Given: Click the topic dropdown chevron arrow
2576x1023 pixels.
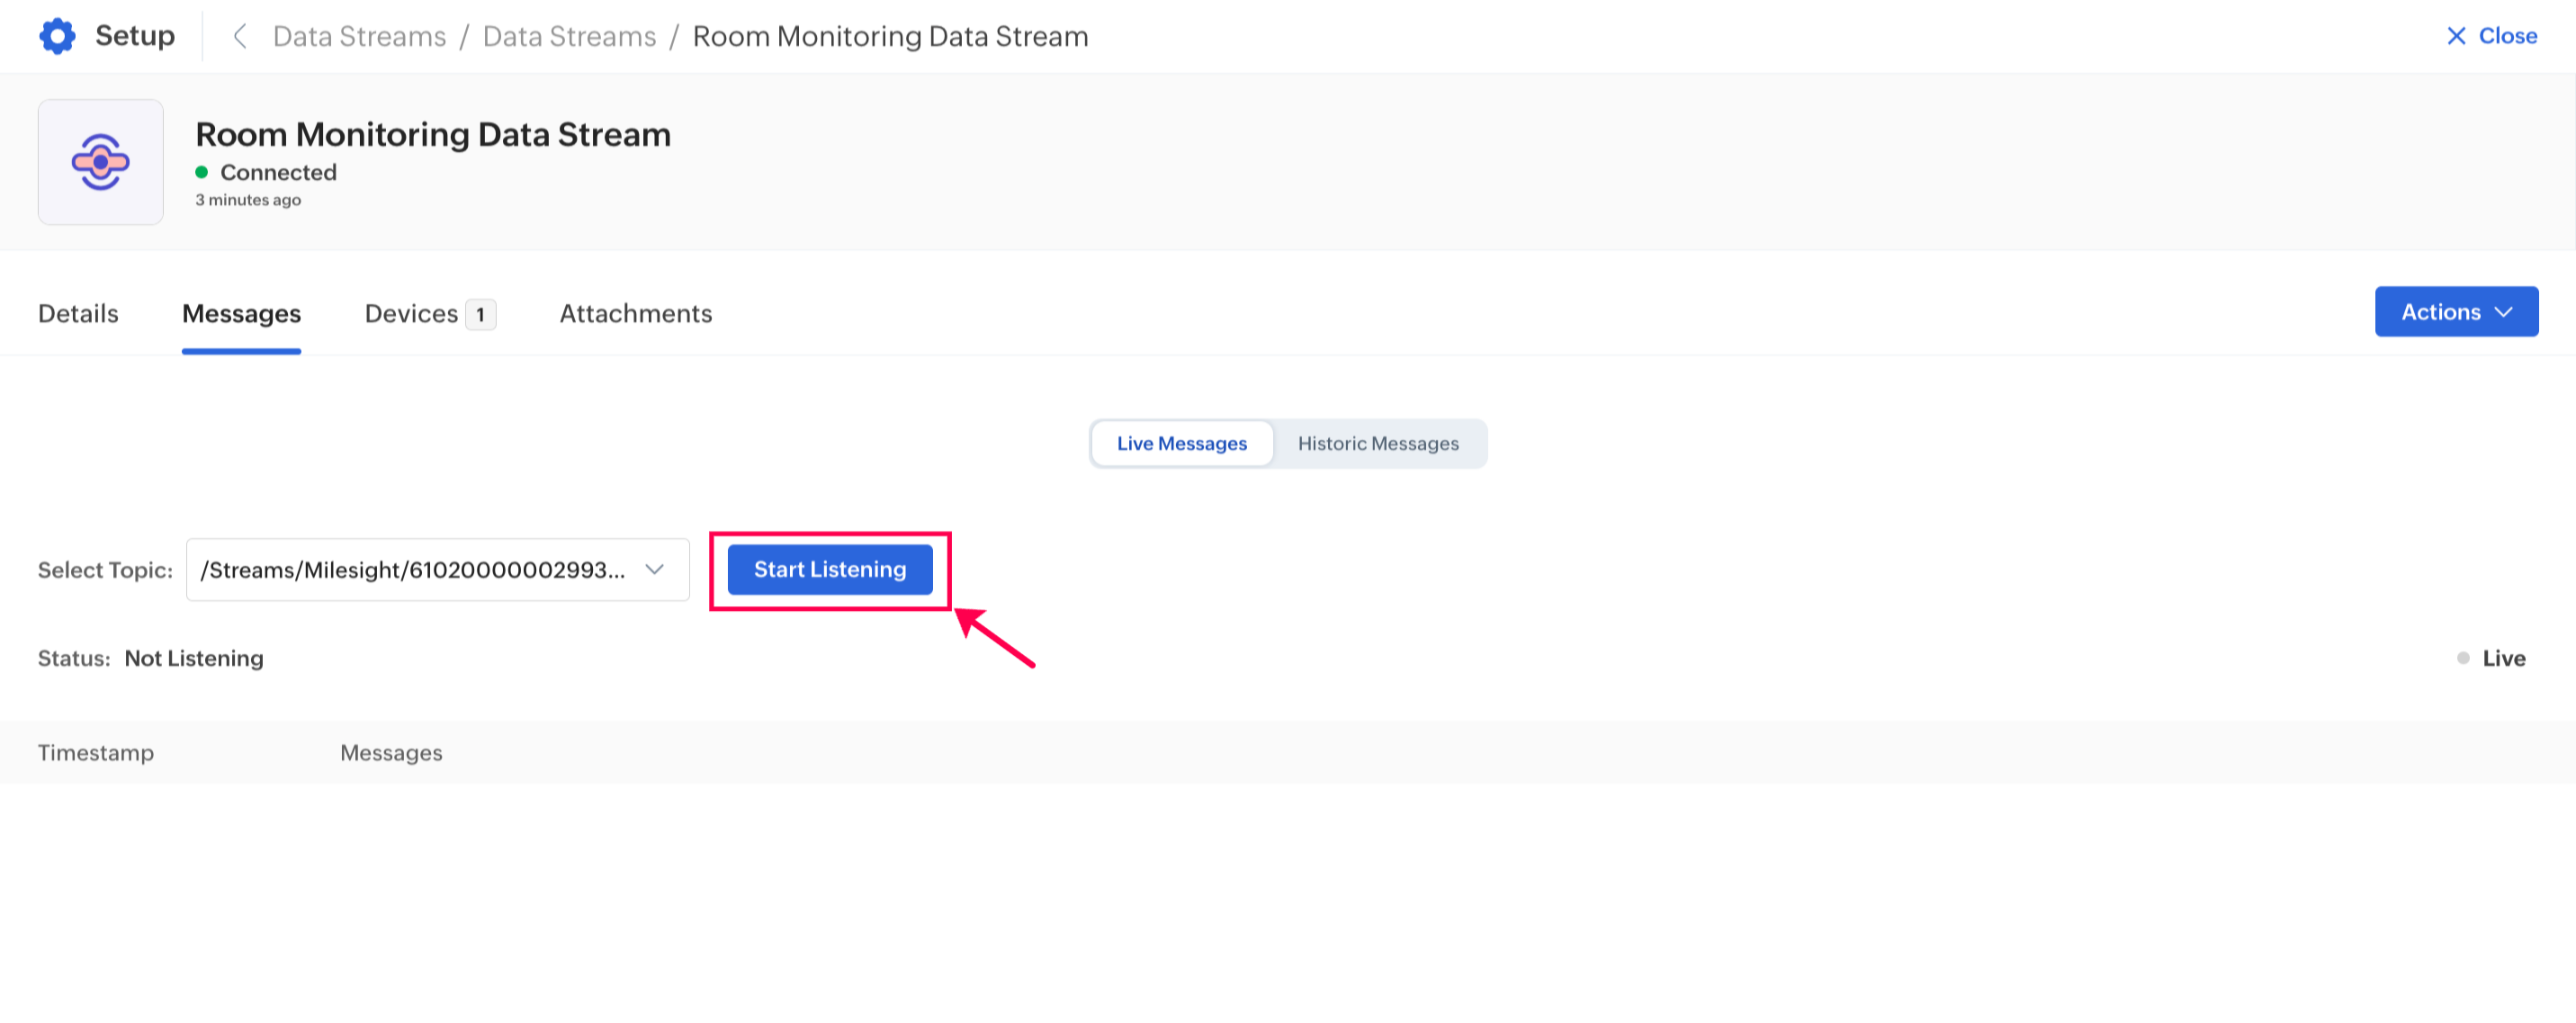Looking at the screenshot, I should [x=655, y=570].
